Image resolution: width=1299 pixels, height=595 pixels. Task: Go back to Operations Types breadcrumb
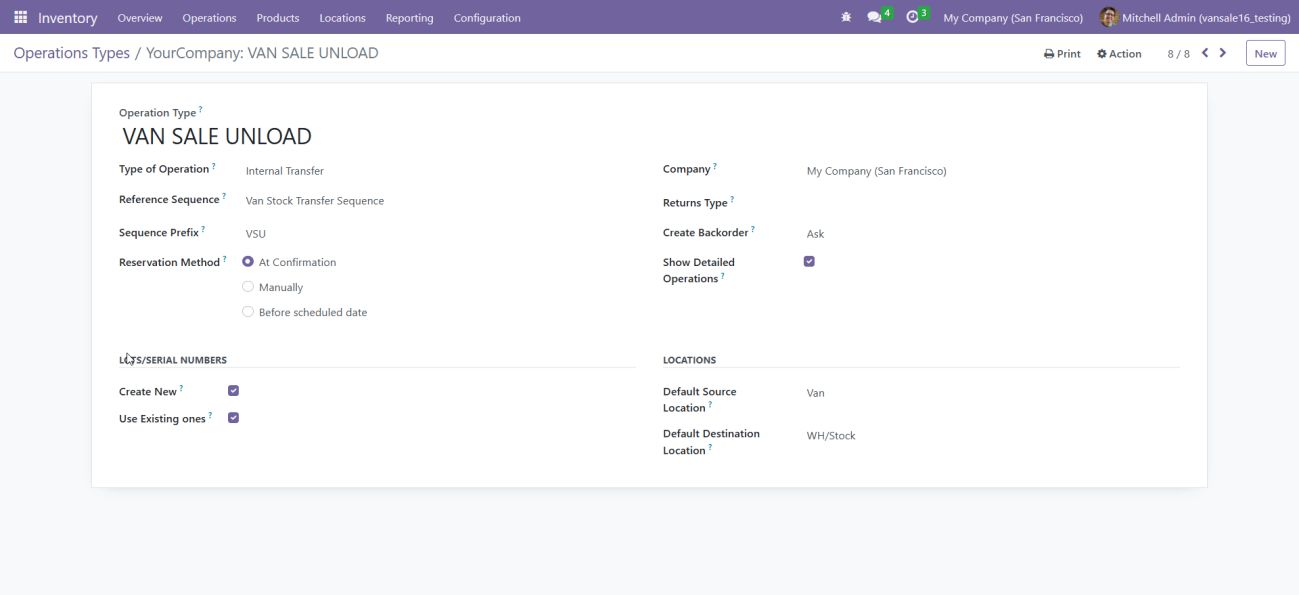pos(71,53)
